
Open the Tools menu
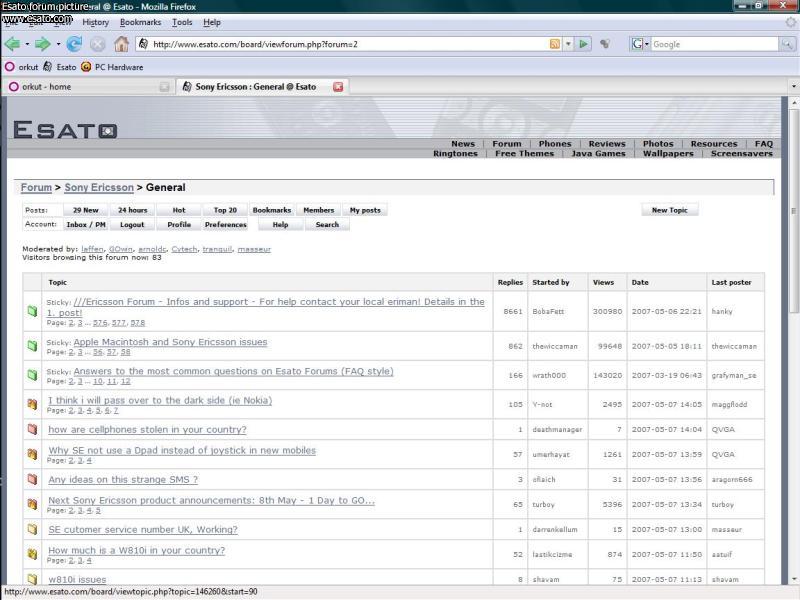[x=182, y=22]
